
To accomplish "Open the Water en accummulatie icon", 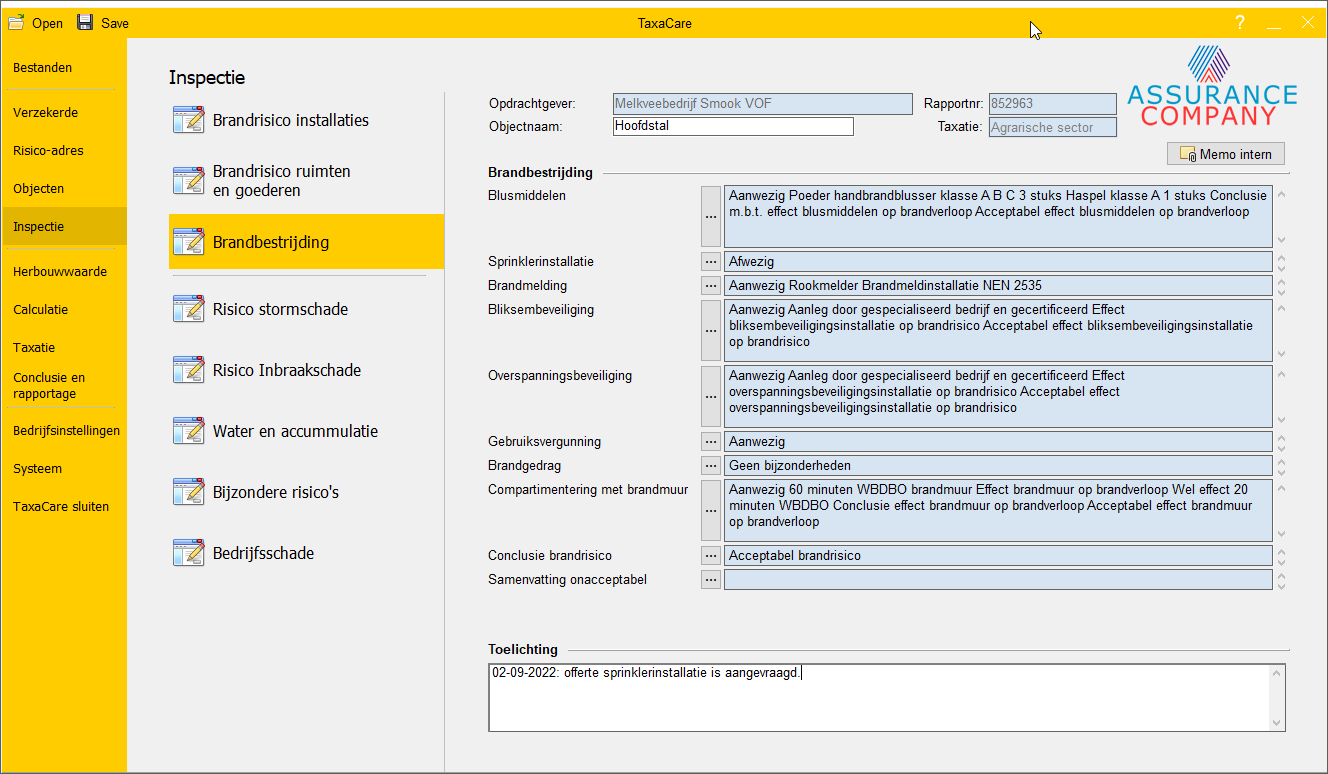I will tap(188, 431).
